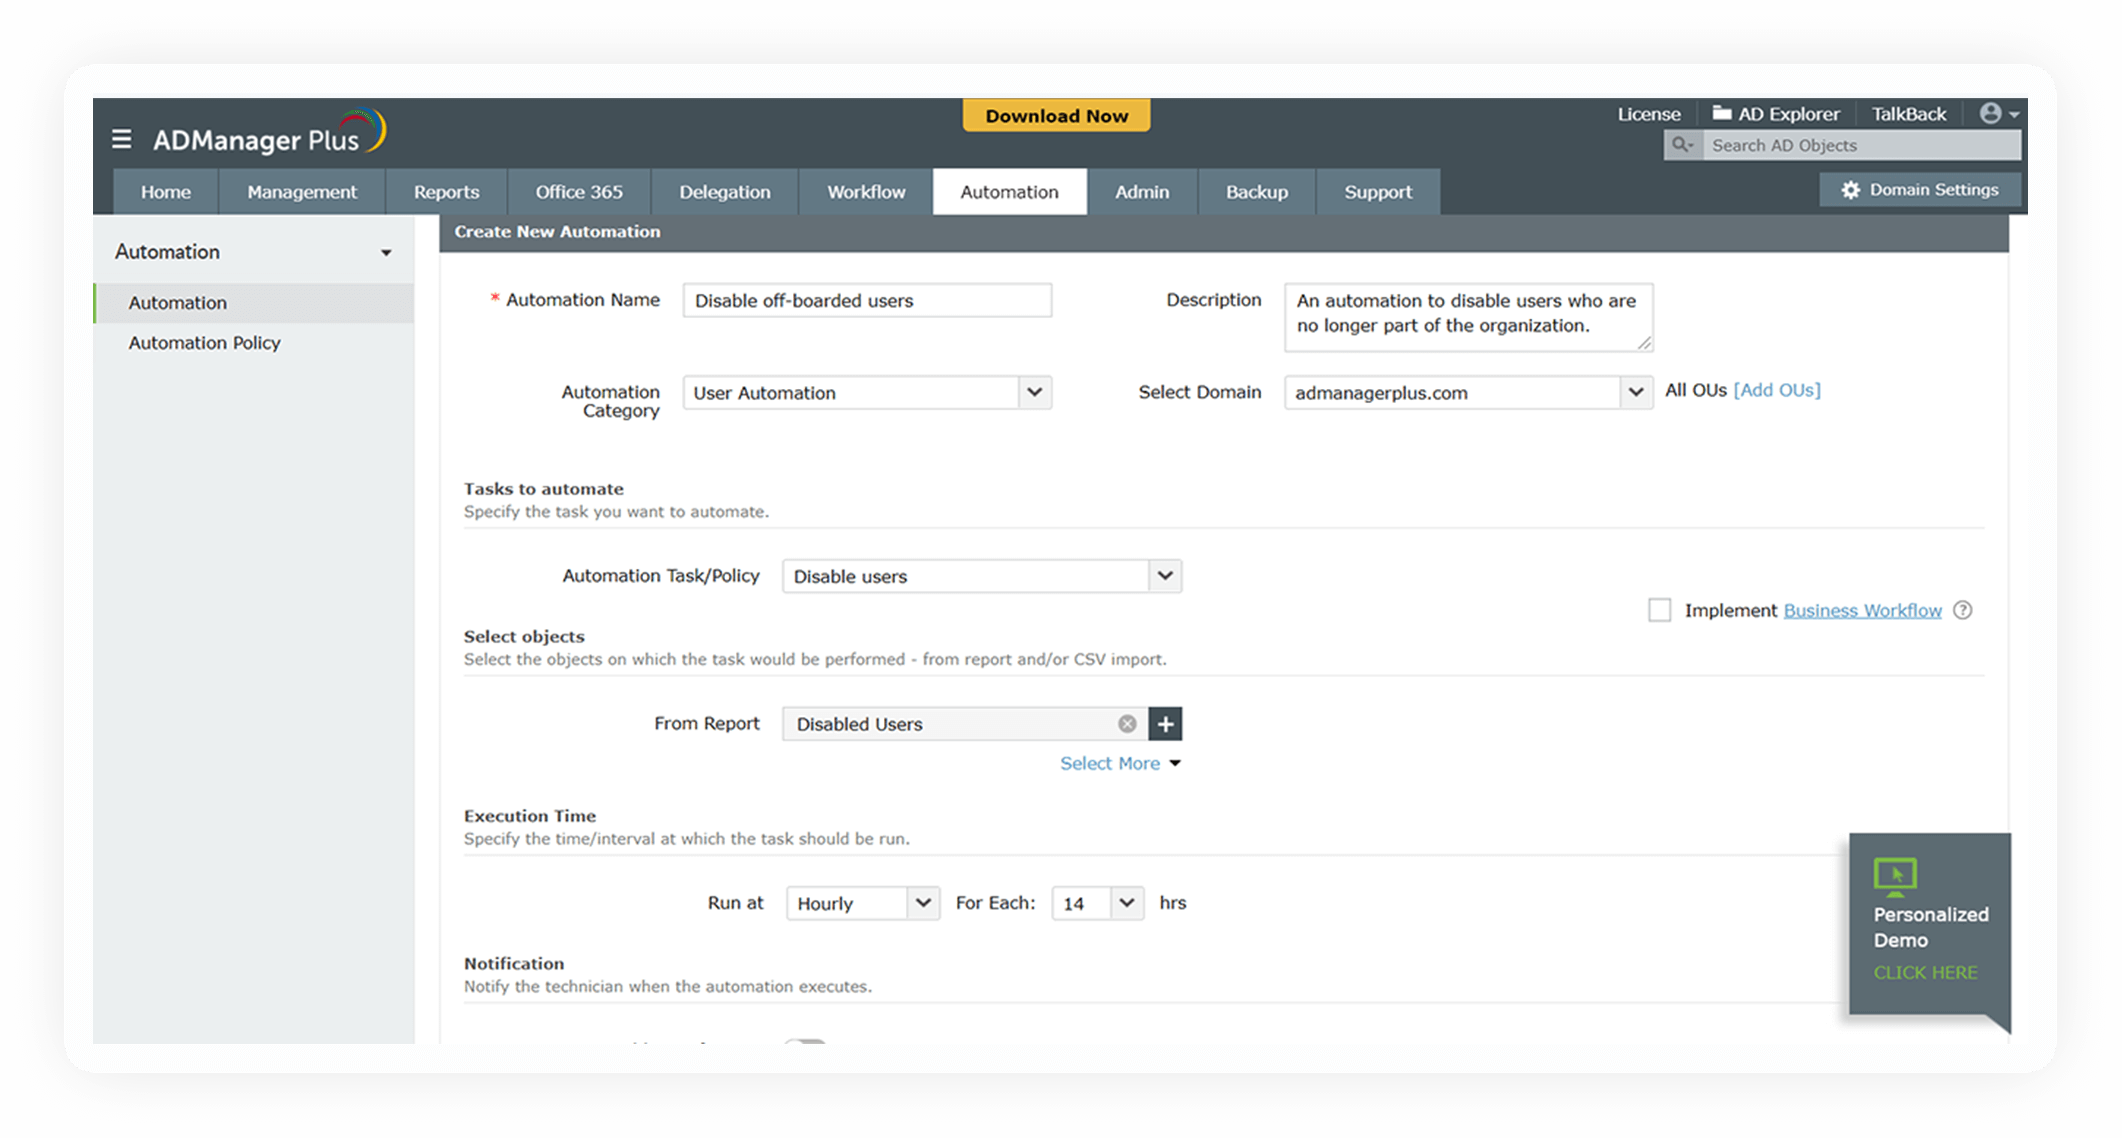Click the Personalized Demo monitor icon

click(1894, 875)
